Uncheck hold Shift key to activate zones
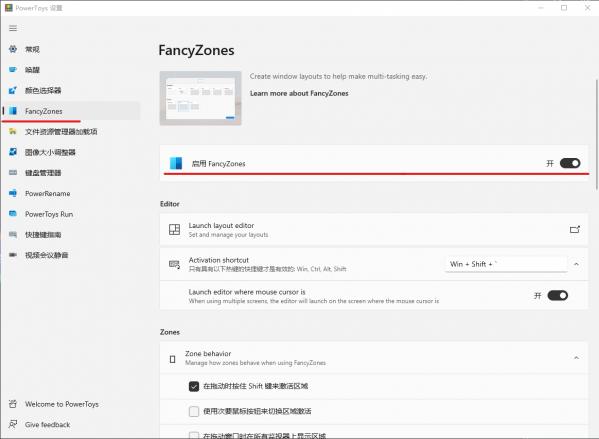 (194, 386)
